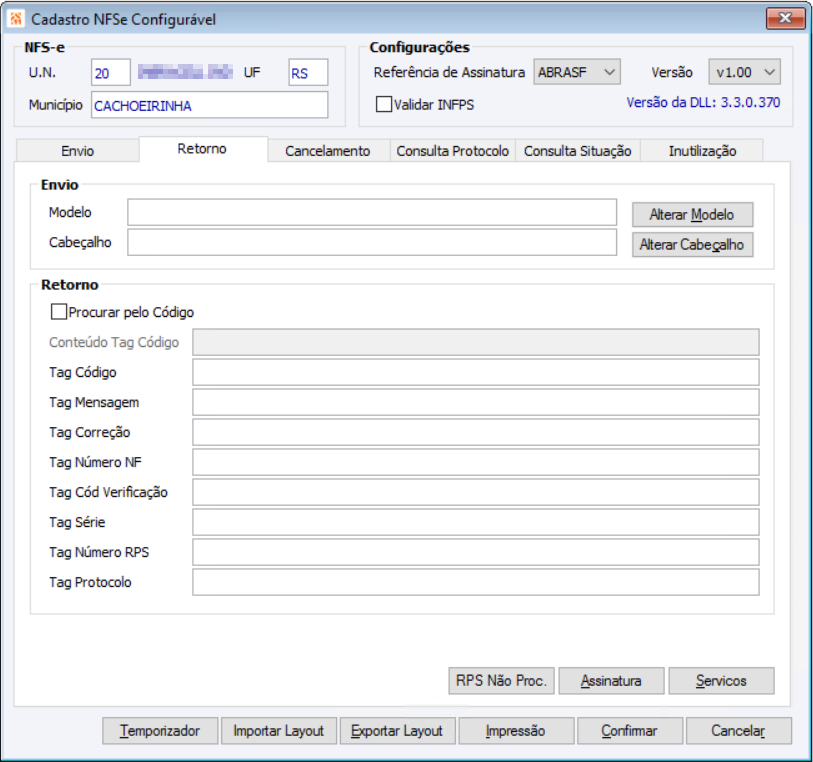The height and width of the screenshot is (762, 813).
Task: Open the Impressão settings
Action: point(516,731)
